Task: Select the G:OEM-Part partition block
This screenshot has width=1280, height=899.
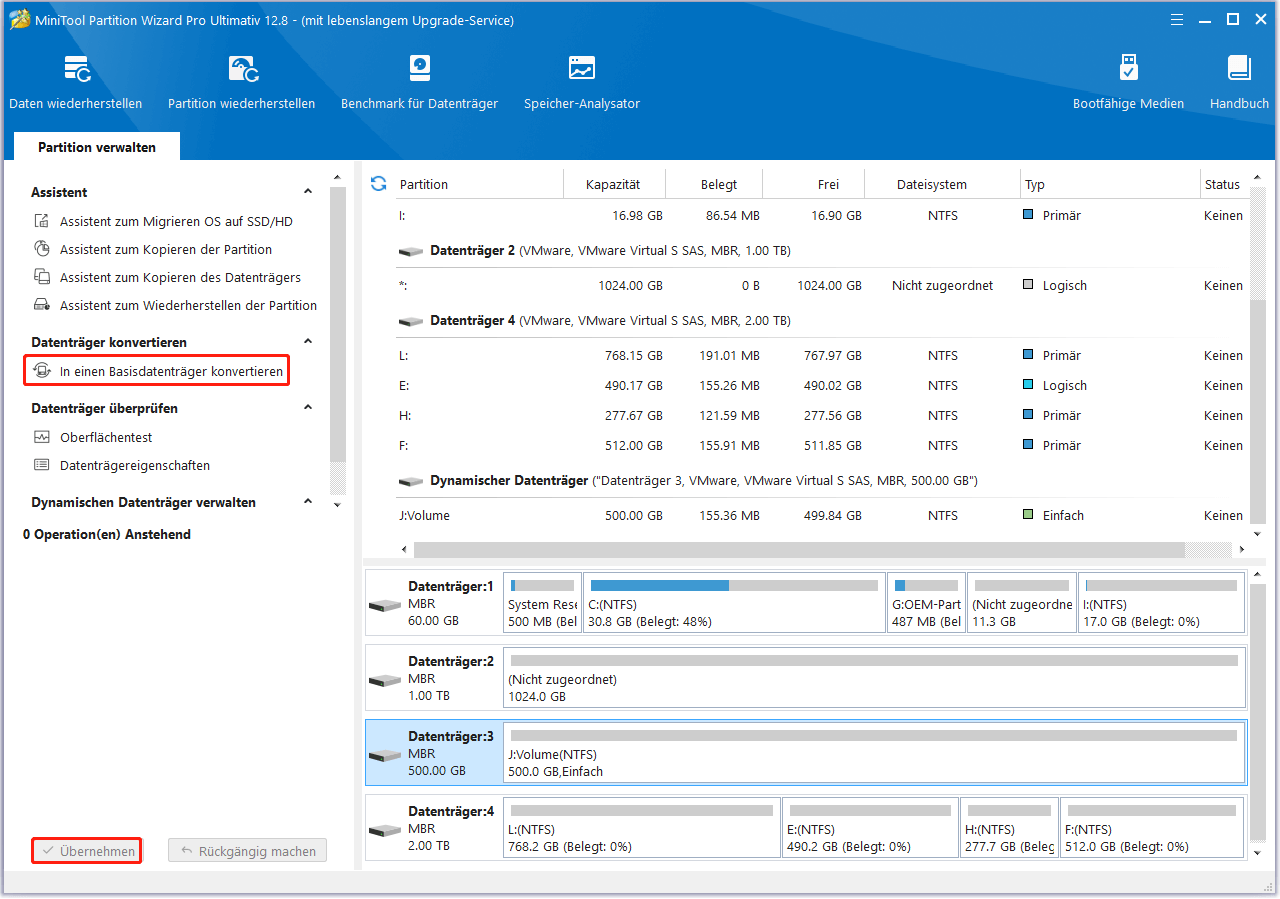Action: click(927, 603)
